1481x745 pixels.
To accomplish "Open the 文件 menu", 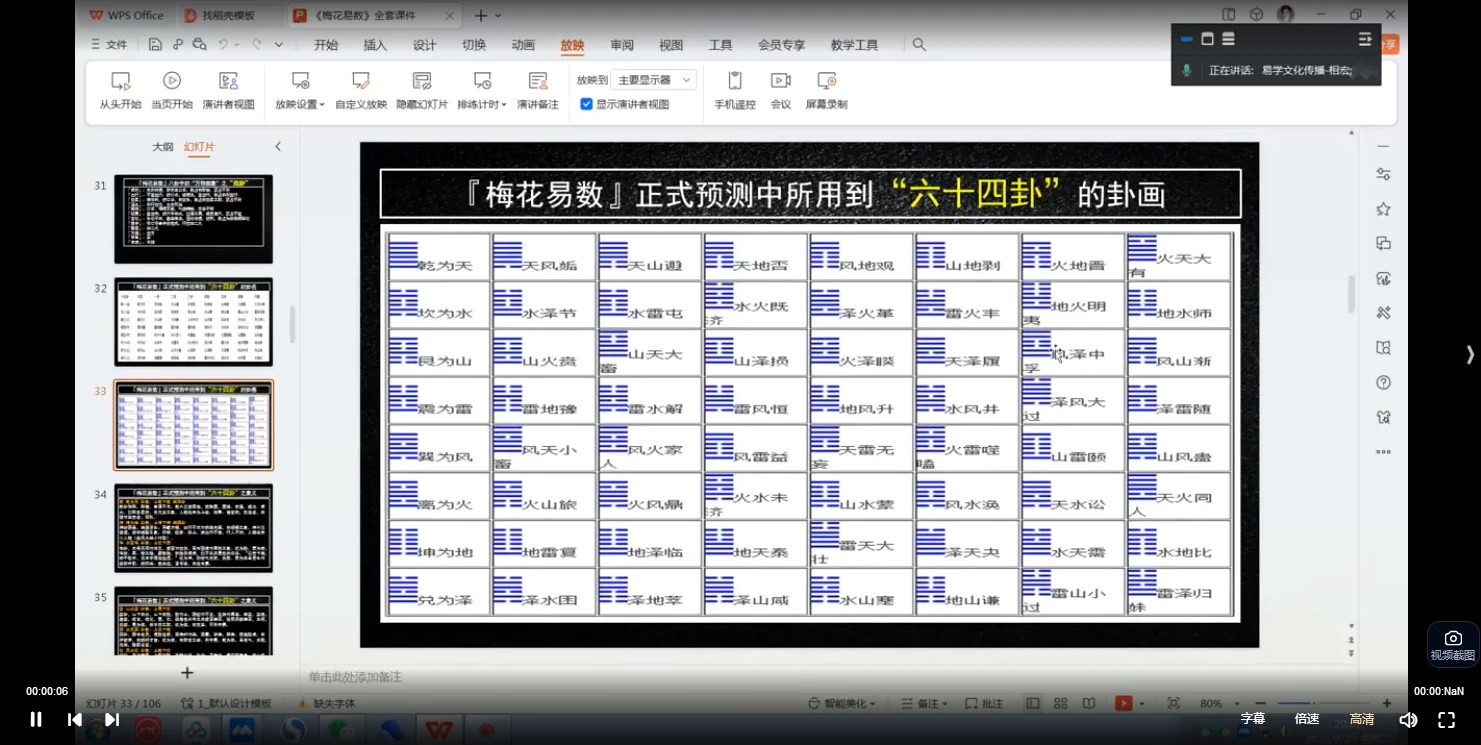I will 109,44.
